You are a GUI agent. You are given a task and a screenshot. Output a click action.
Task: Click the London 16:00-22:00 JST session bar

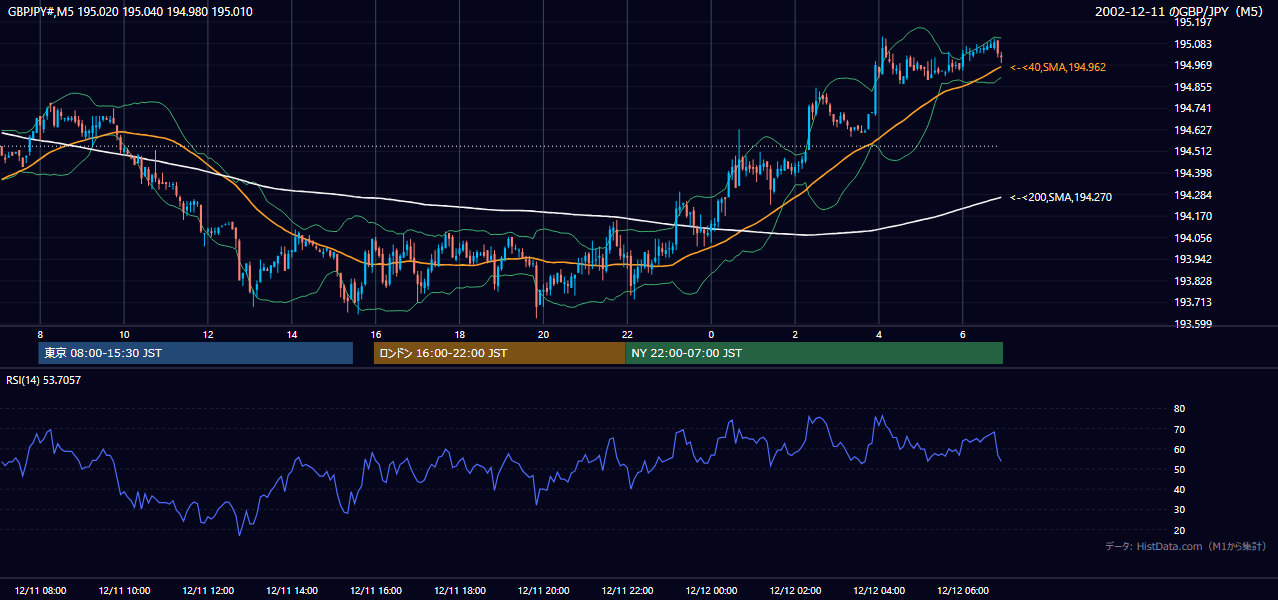[x=499, y=353]
